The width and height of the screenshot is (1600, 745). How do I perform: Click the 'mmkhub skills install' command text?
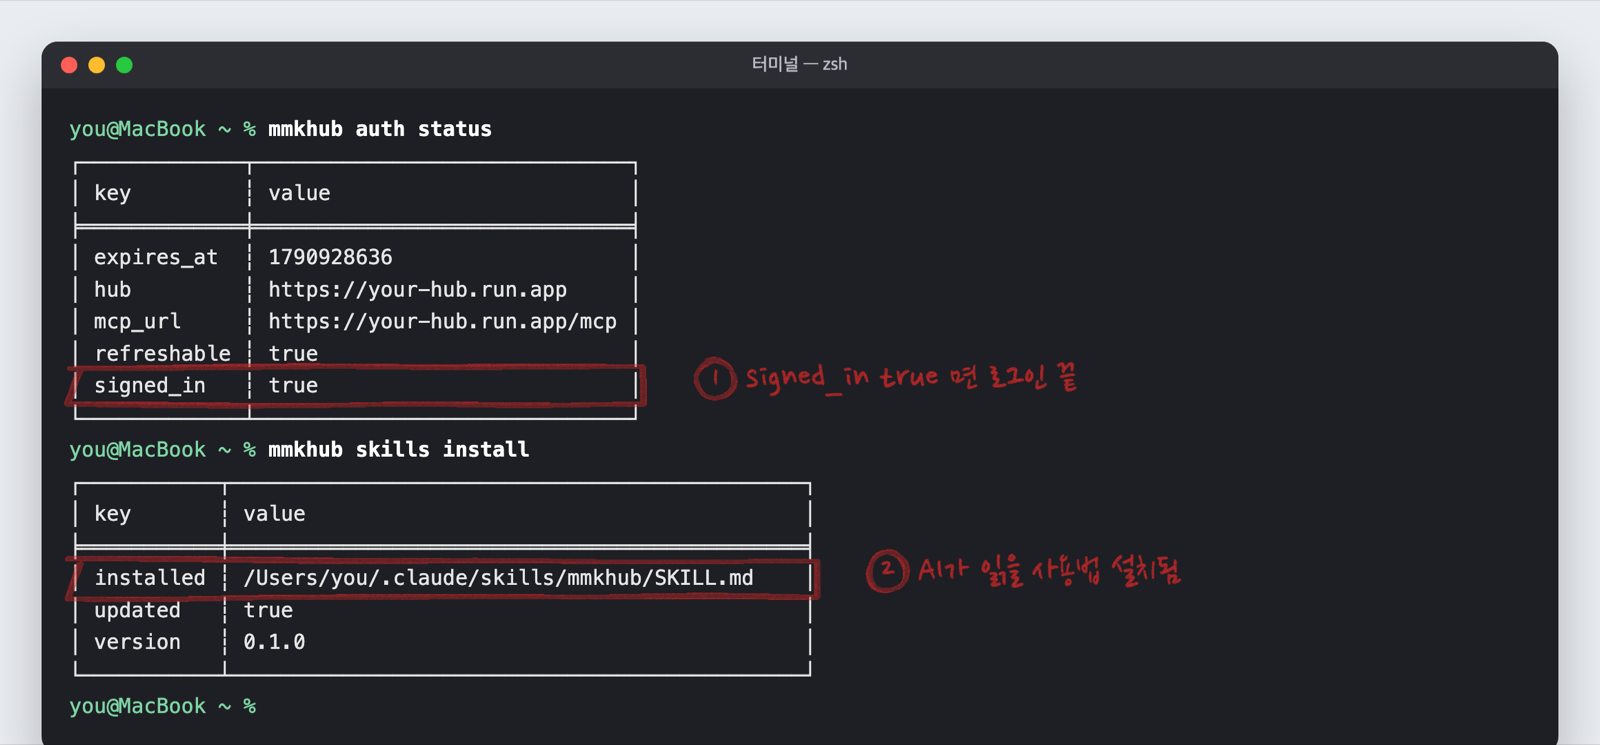(398, 450)
